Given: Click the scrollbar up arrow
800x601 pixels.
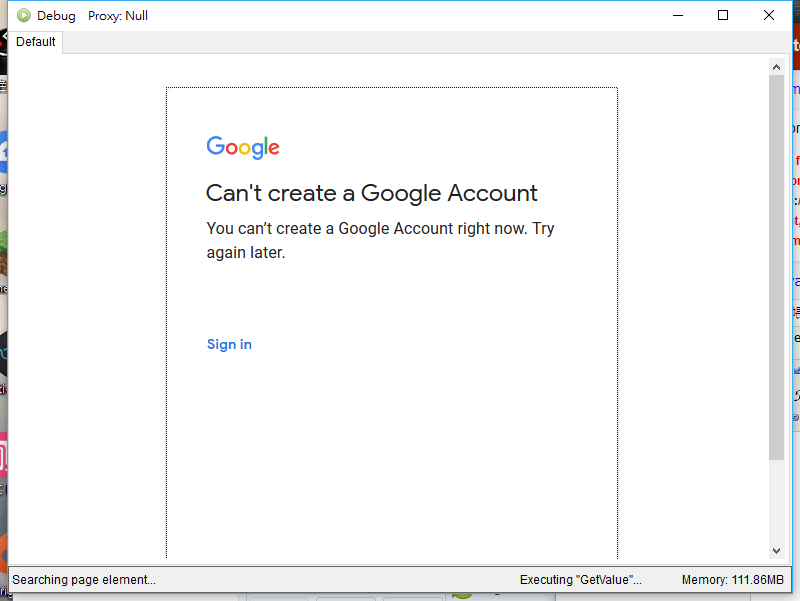Looking at the screenshot, I should tap(776, 66).
